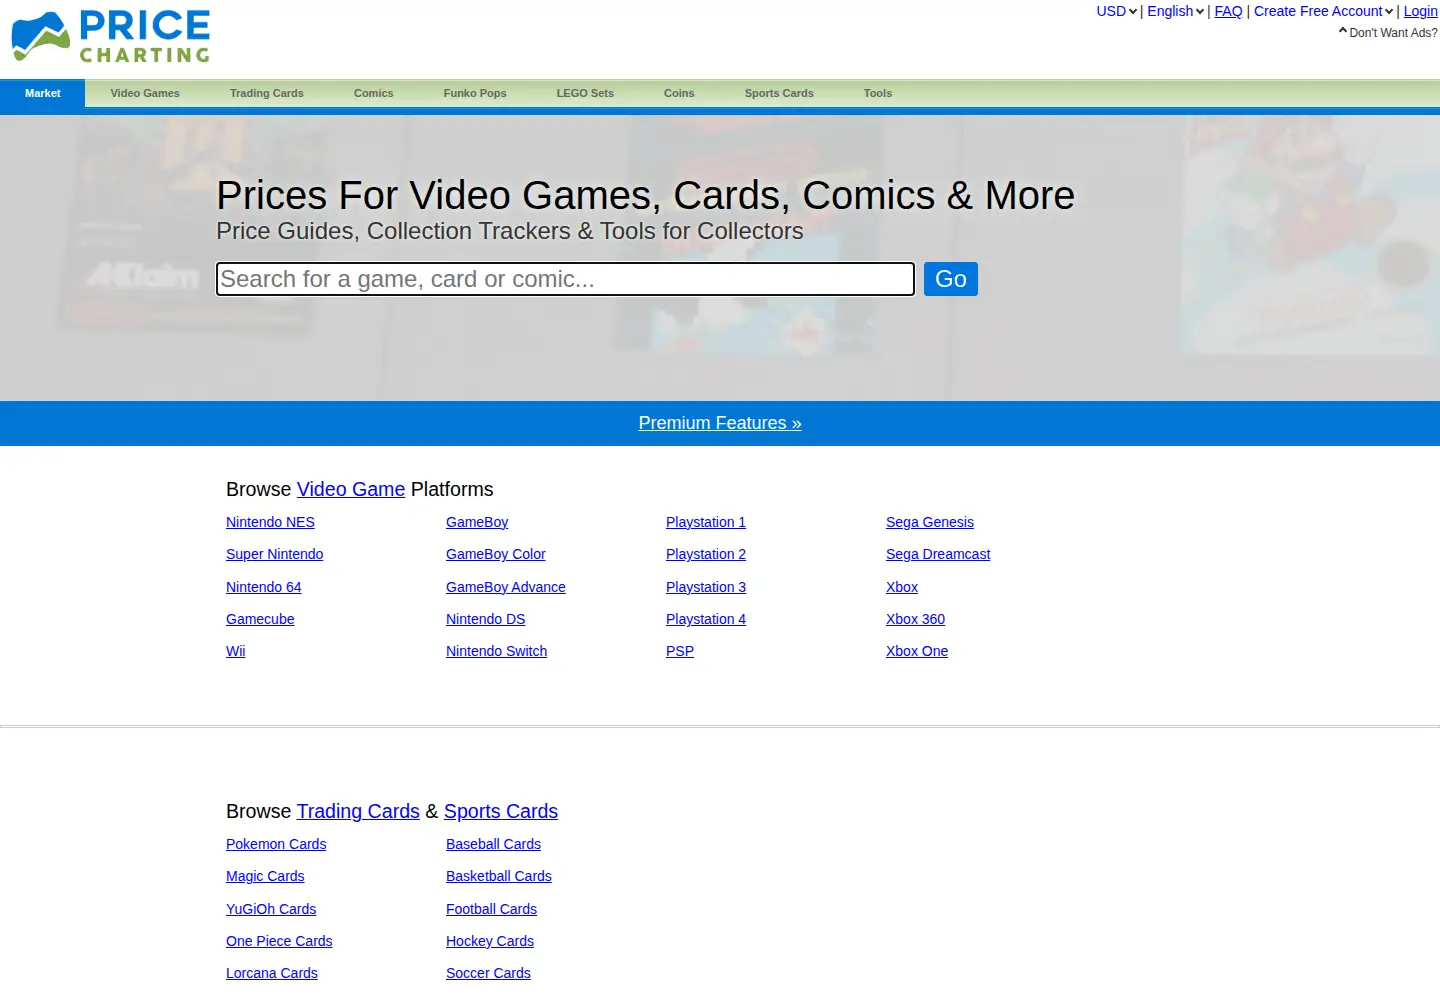Viewport: 1440px width, 1000px height.
Task: Open the Playstation 4 link
Action: [706, 619]
